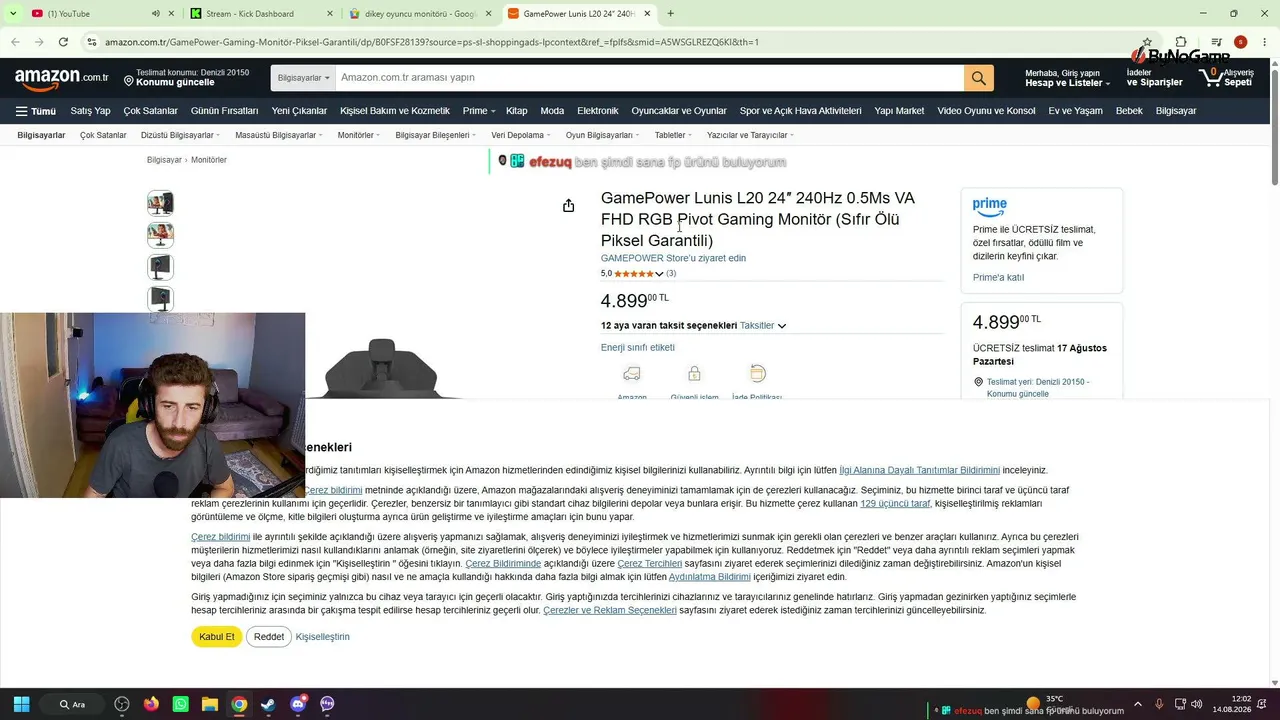This screenshot has width=1280, height=720.
Task: Mute the YouTube tab speaker icon
Action: pyautogui.click(x=156, y=13)
